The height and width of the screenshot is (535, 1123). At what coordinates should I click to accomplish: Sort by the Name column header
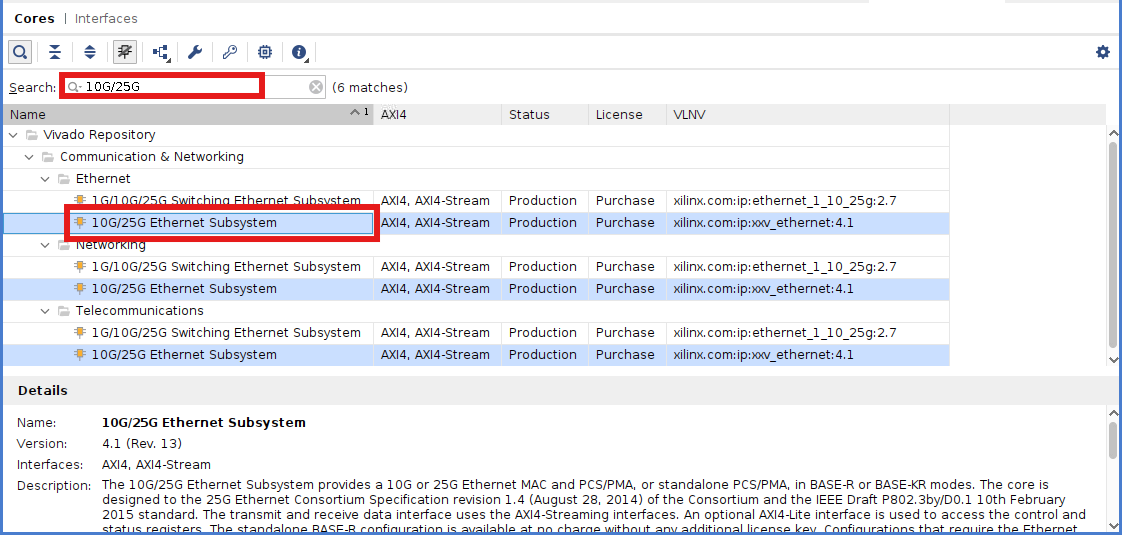(x=180, y=114)
